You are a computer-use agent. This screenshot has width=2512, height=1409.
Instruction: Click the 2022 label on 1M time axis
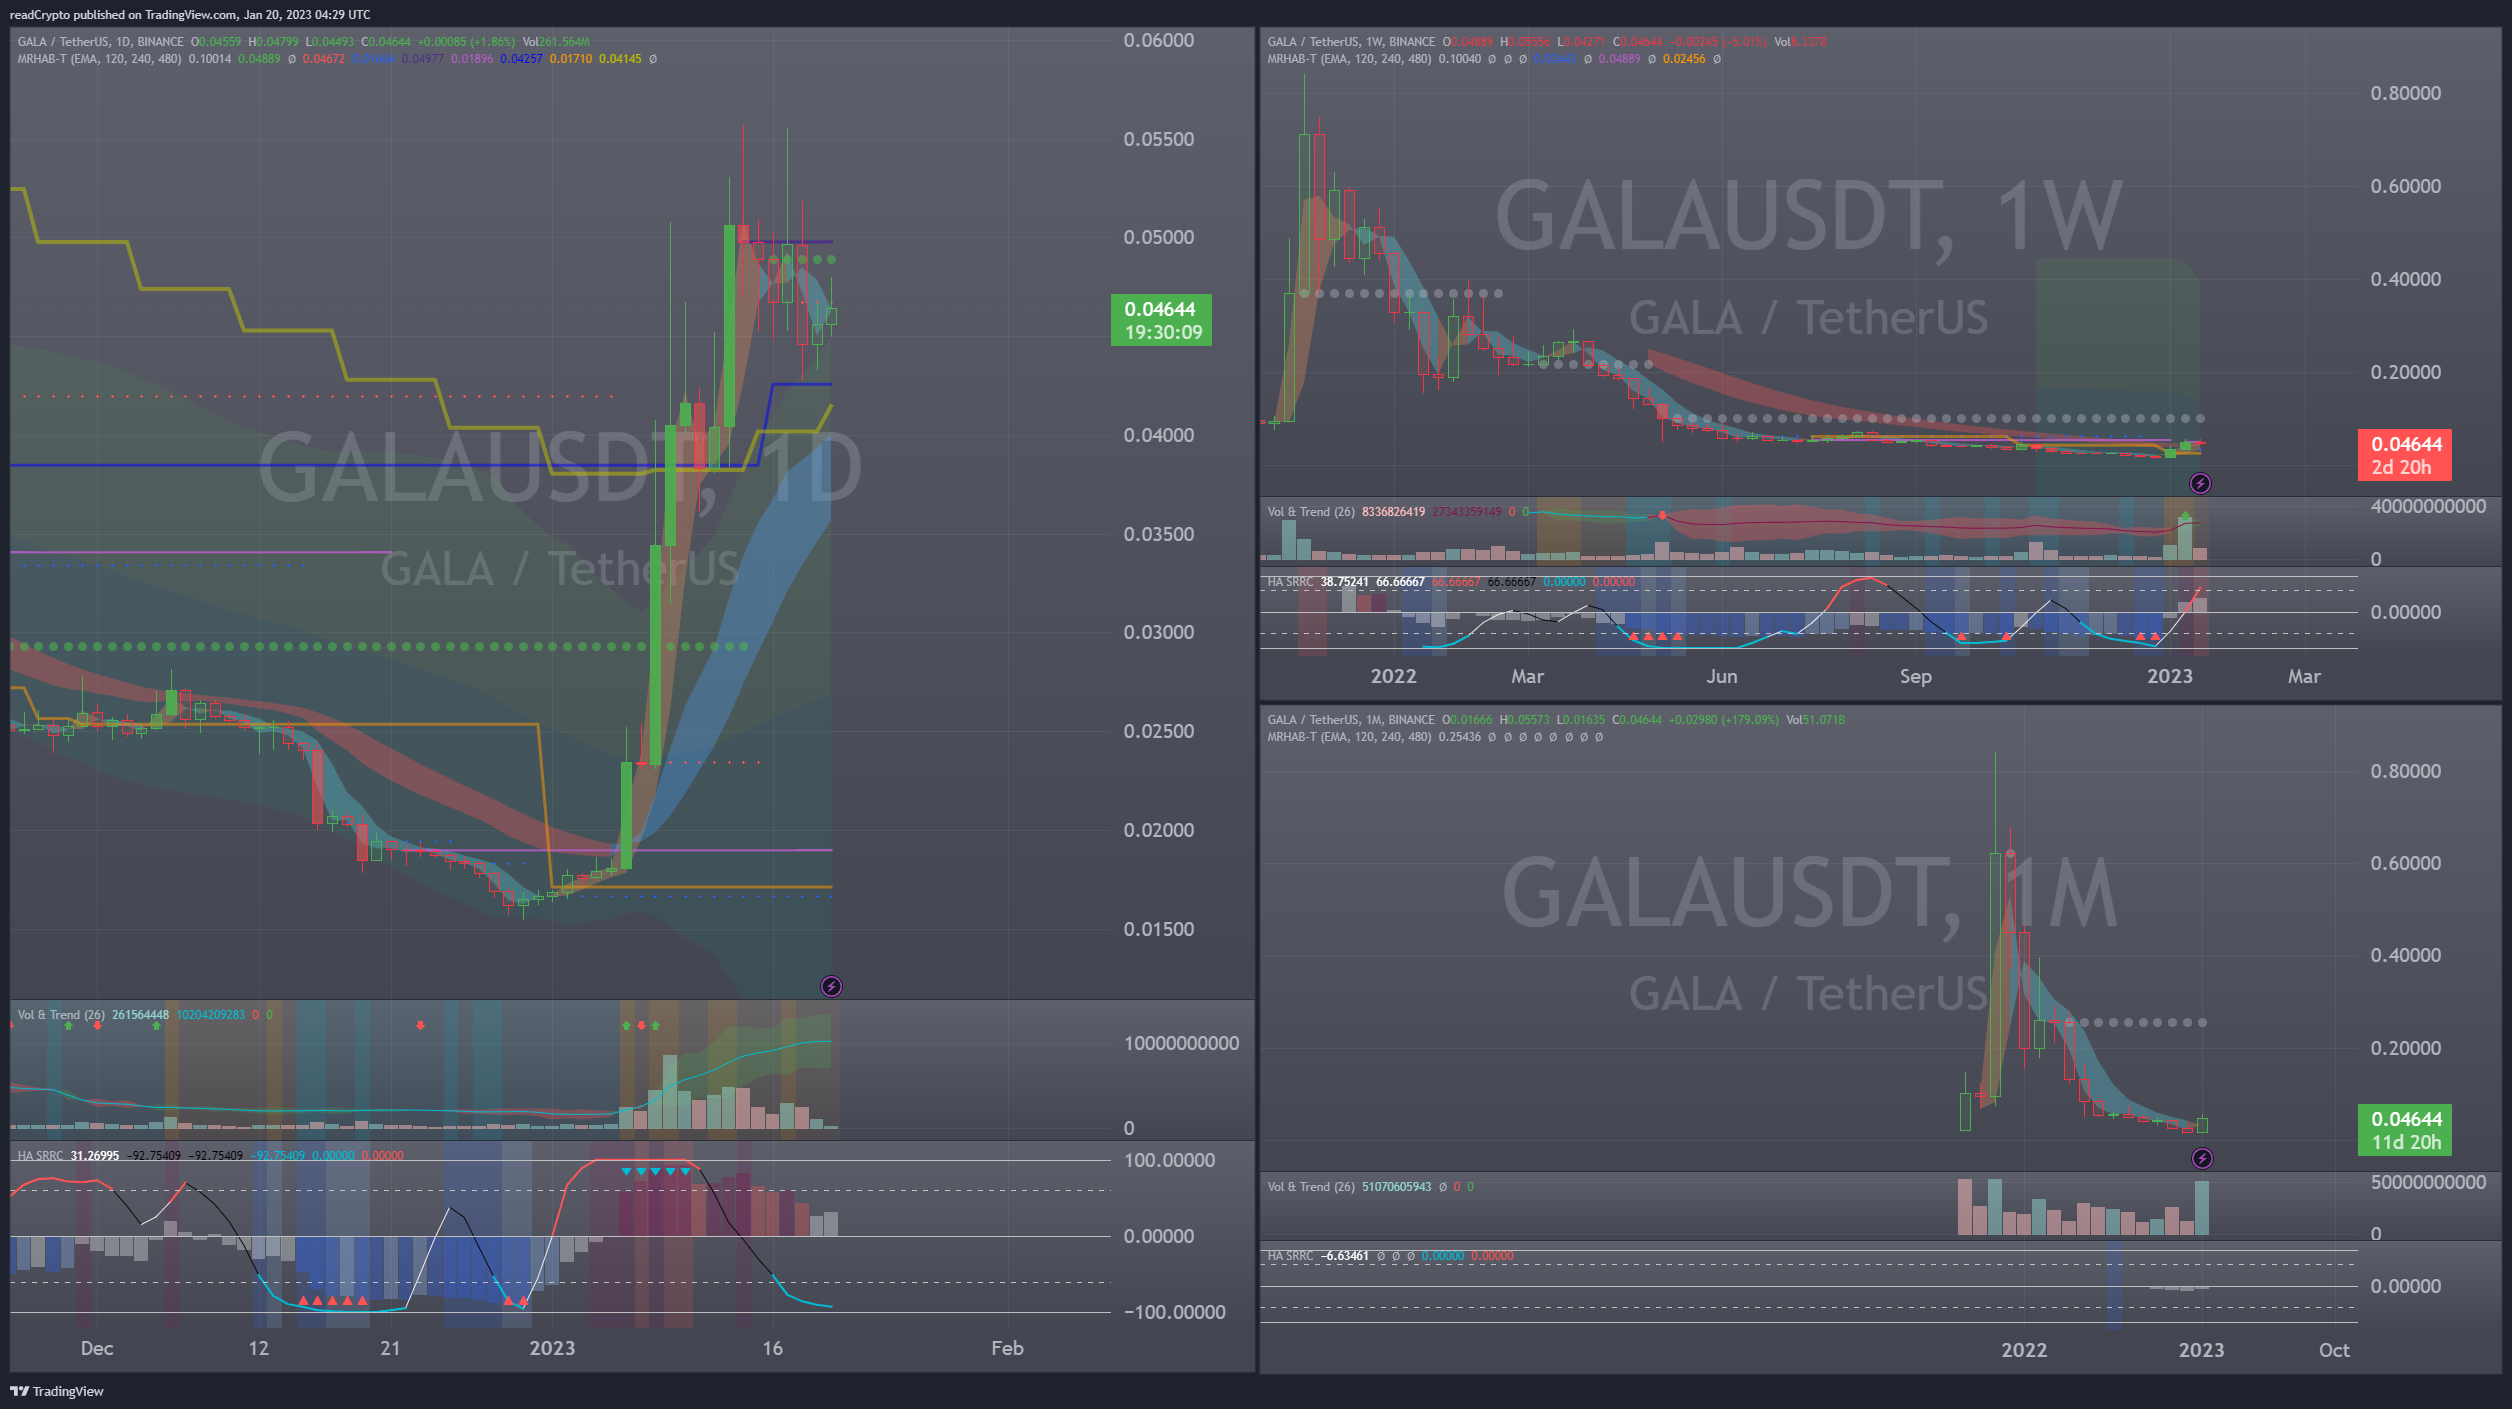tap(2024, 1350)
